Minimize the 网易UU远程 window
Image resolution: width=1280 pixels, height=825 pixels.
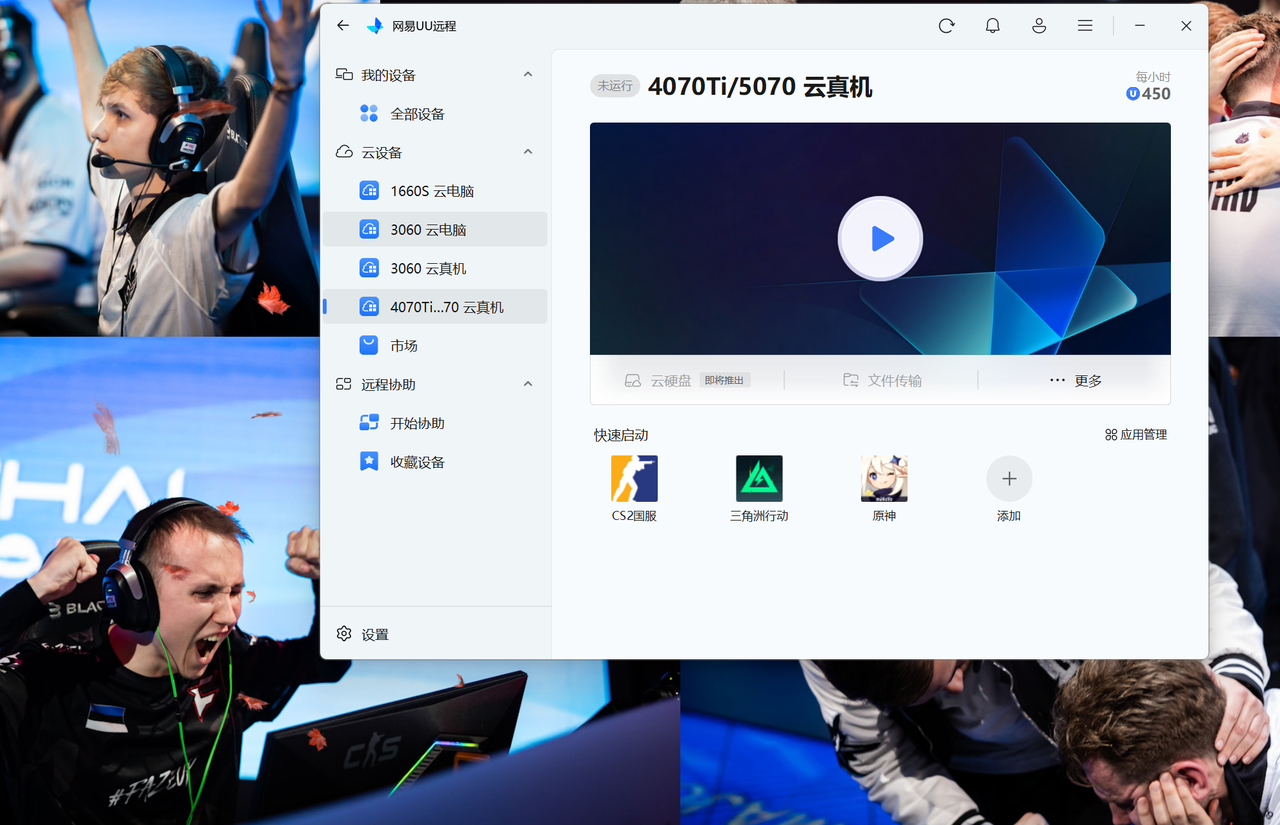1140,26
